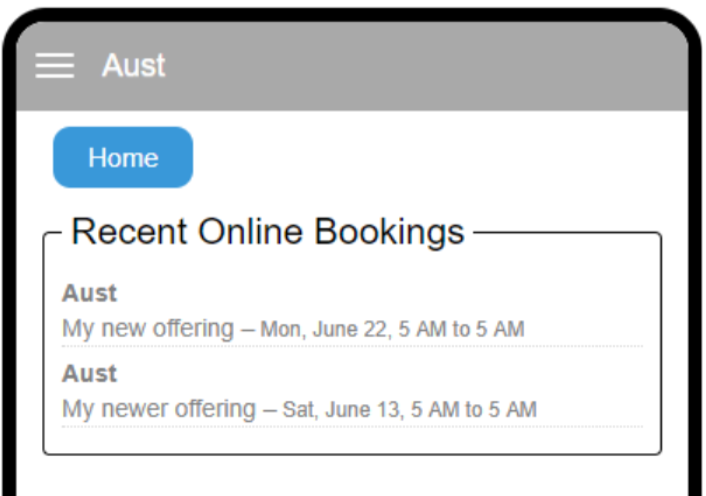Click blank space below the bookings list inside panel
Image resolution: width=706 pixels, height=496 pixels.
[x=350, y=440]
